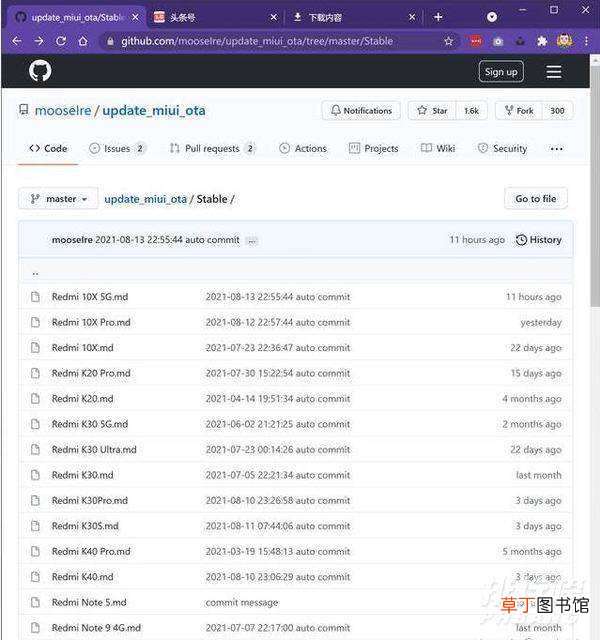Open the Issues tab
The height and width of the screenshot is (640, 600).
pyautogui.click(x=117, y=149)
